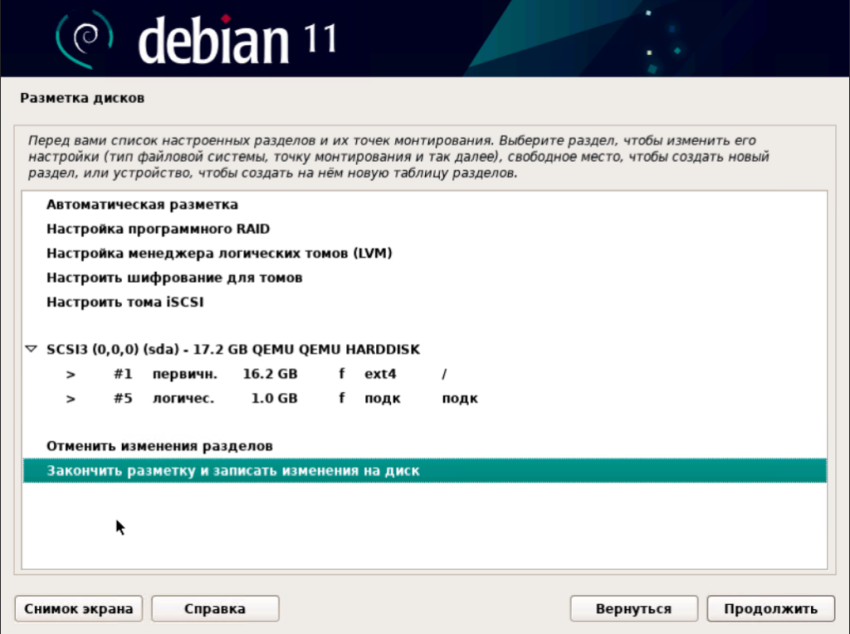850x634 pixels.
Task: Click the 16.2 GB size value
Action: click(x=270, y=374)
